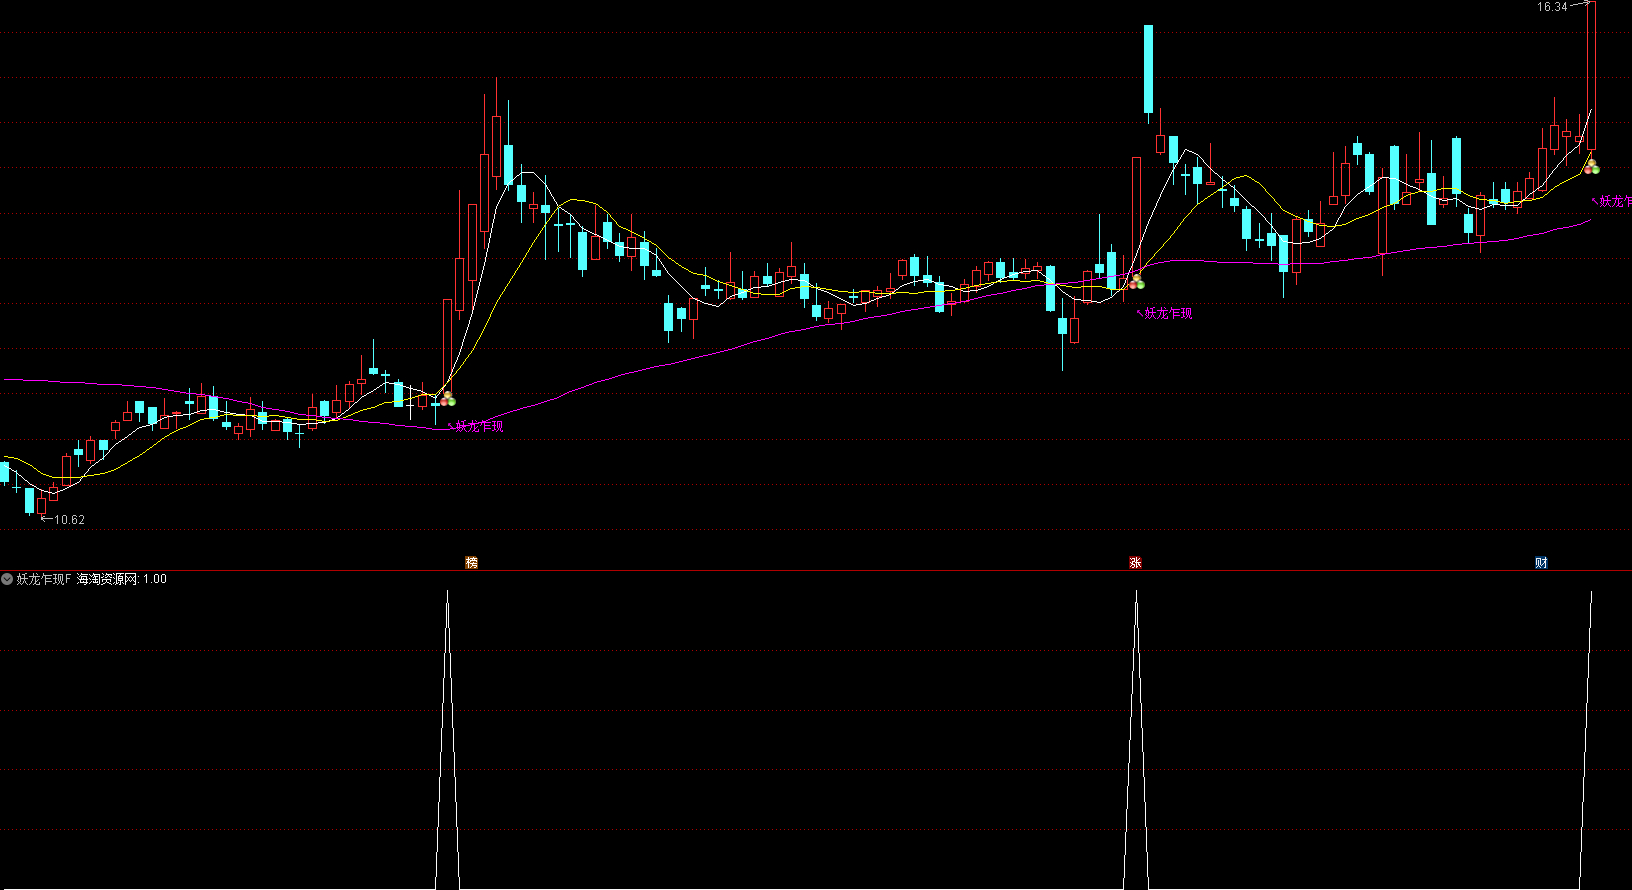Click the 妖龙乍现F indicator name label
1632x890 pixels.
pyautogui.click(x=44, y=579)
